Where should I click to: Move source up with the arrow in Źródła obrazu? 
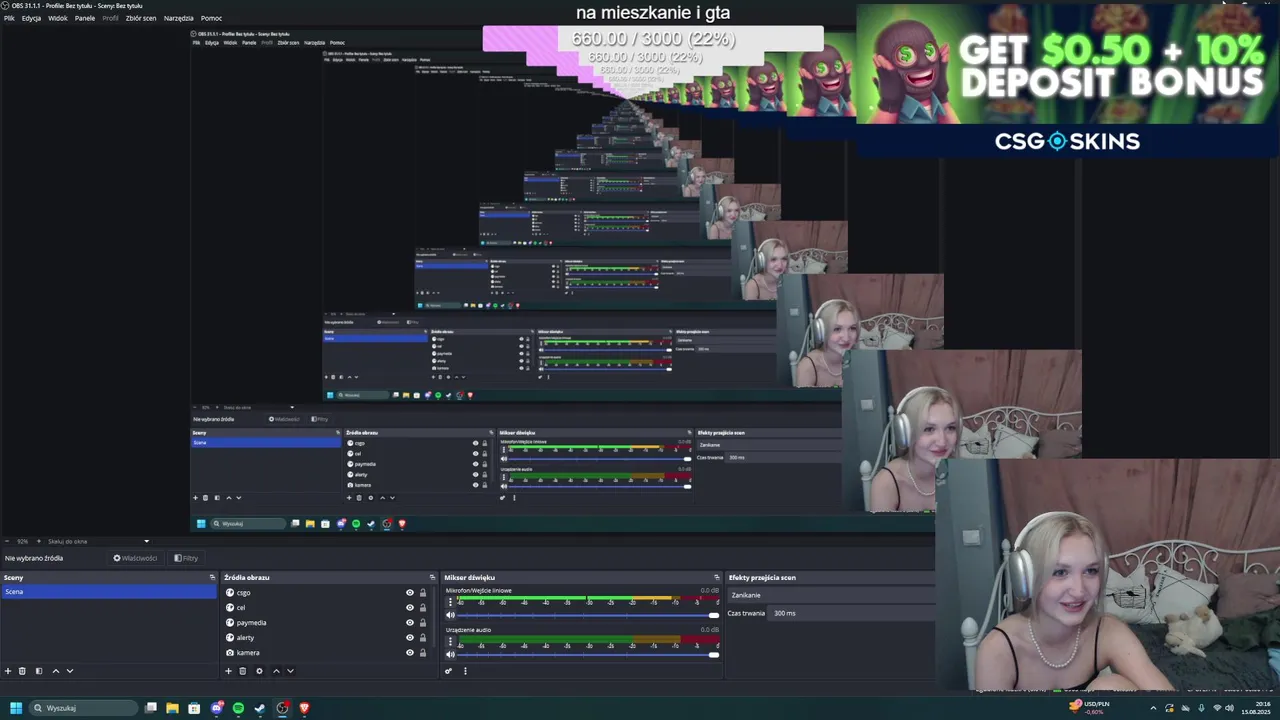point(276,671)
